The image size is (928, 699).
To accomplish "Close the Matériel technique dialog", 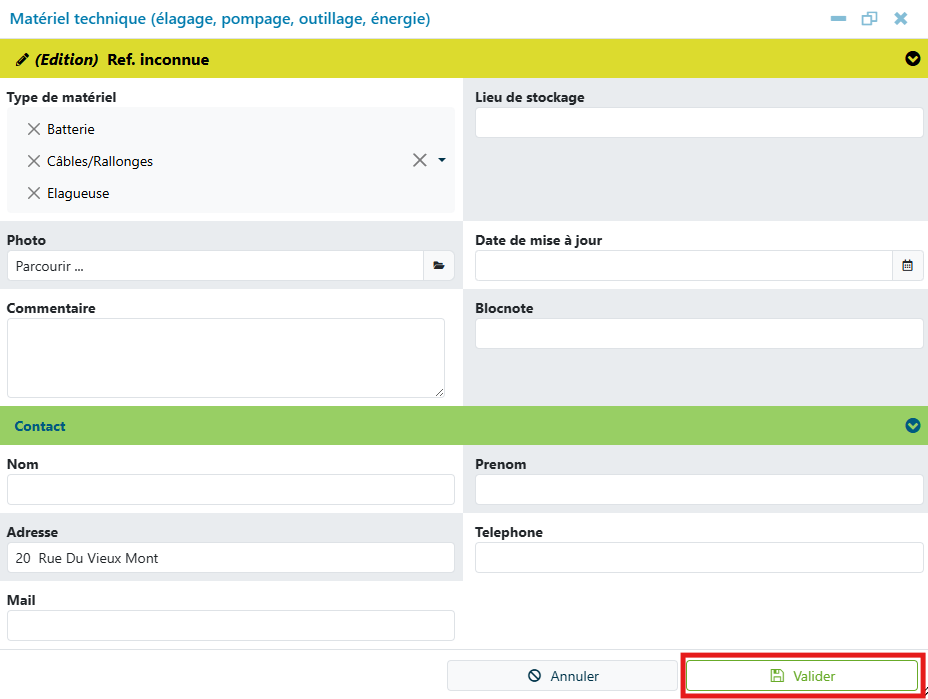I will [x=900, y=19].
